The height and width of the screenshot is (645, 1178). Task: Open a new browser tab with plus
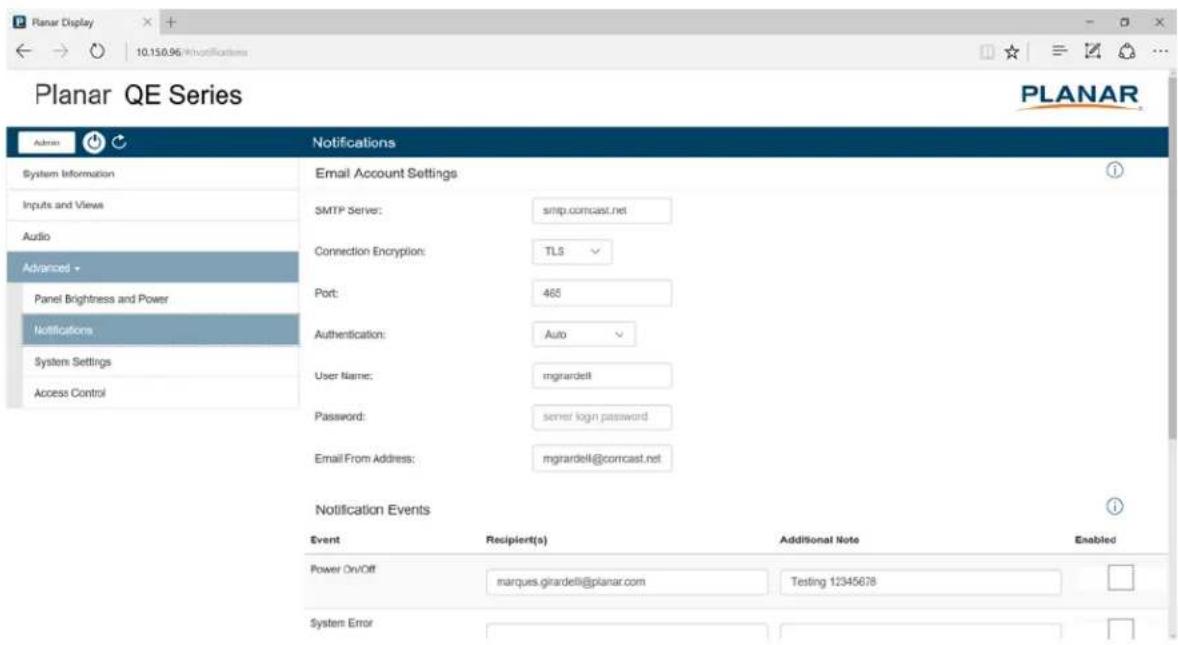click(x=171, y=22)
